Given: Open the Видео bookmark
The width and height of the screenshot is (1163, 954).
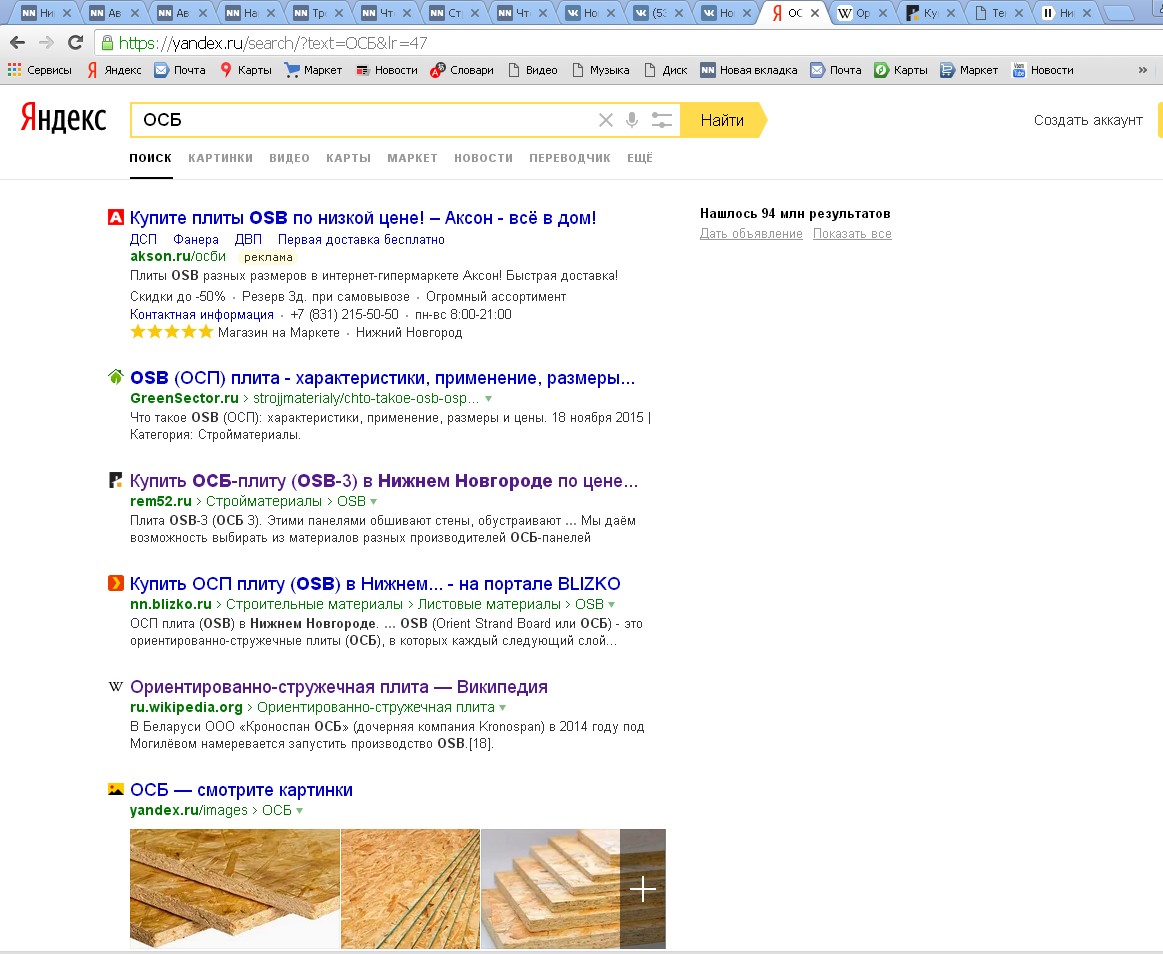Looking at the screenshot, I should [x=533, y=70].
